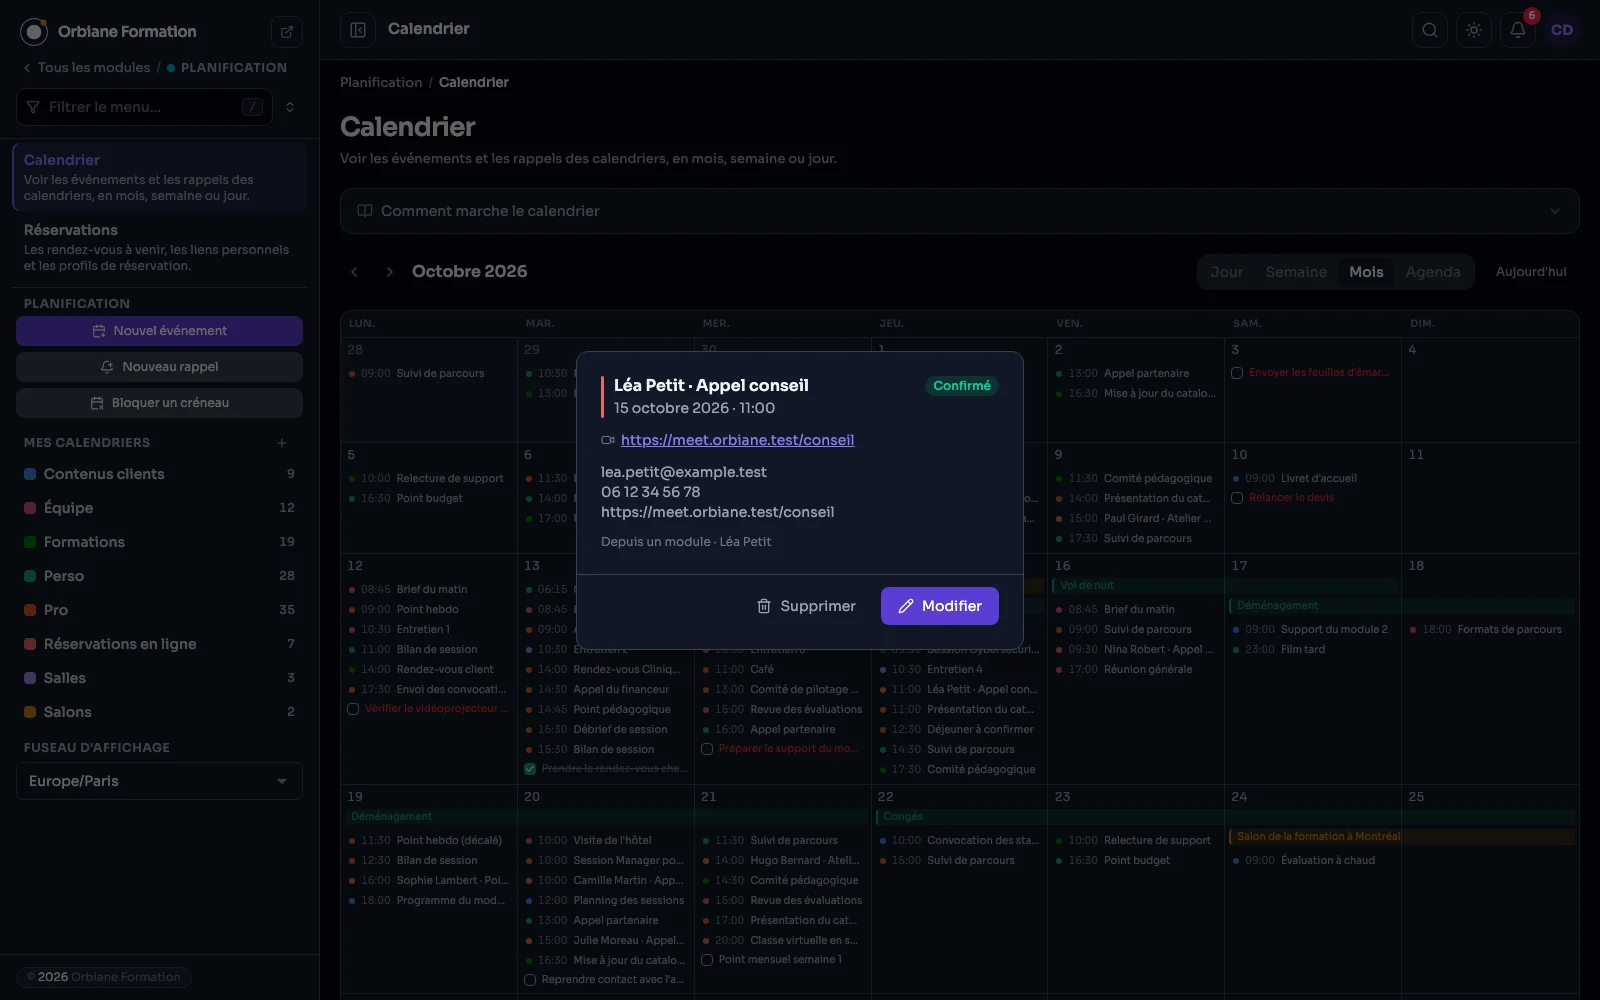The width and height of the screenshot is (1600, 1000).
Task: Open the Europe/Paris timezone dropdown
Action: (x=159, y=781)
